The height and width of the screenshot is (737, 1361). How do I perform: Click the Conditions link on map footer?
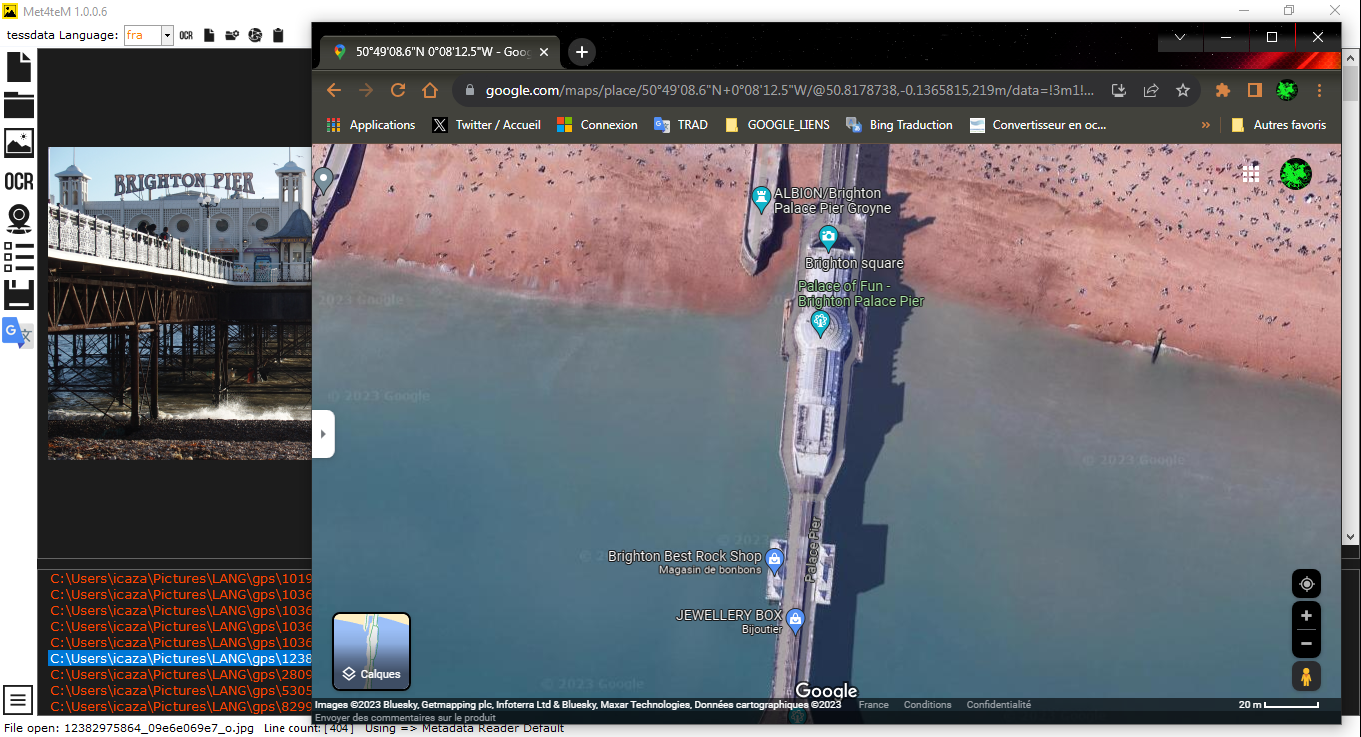point(927,705)
